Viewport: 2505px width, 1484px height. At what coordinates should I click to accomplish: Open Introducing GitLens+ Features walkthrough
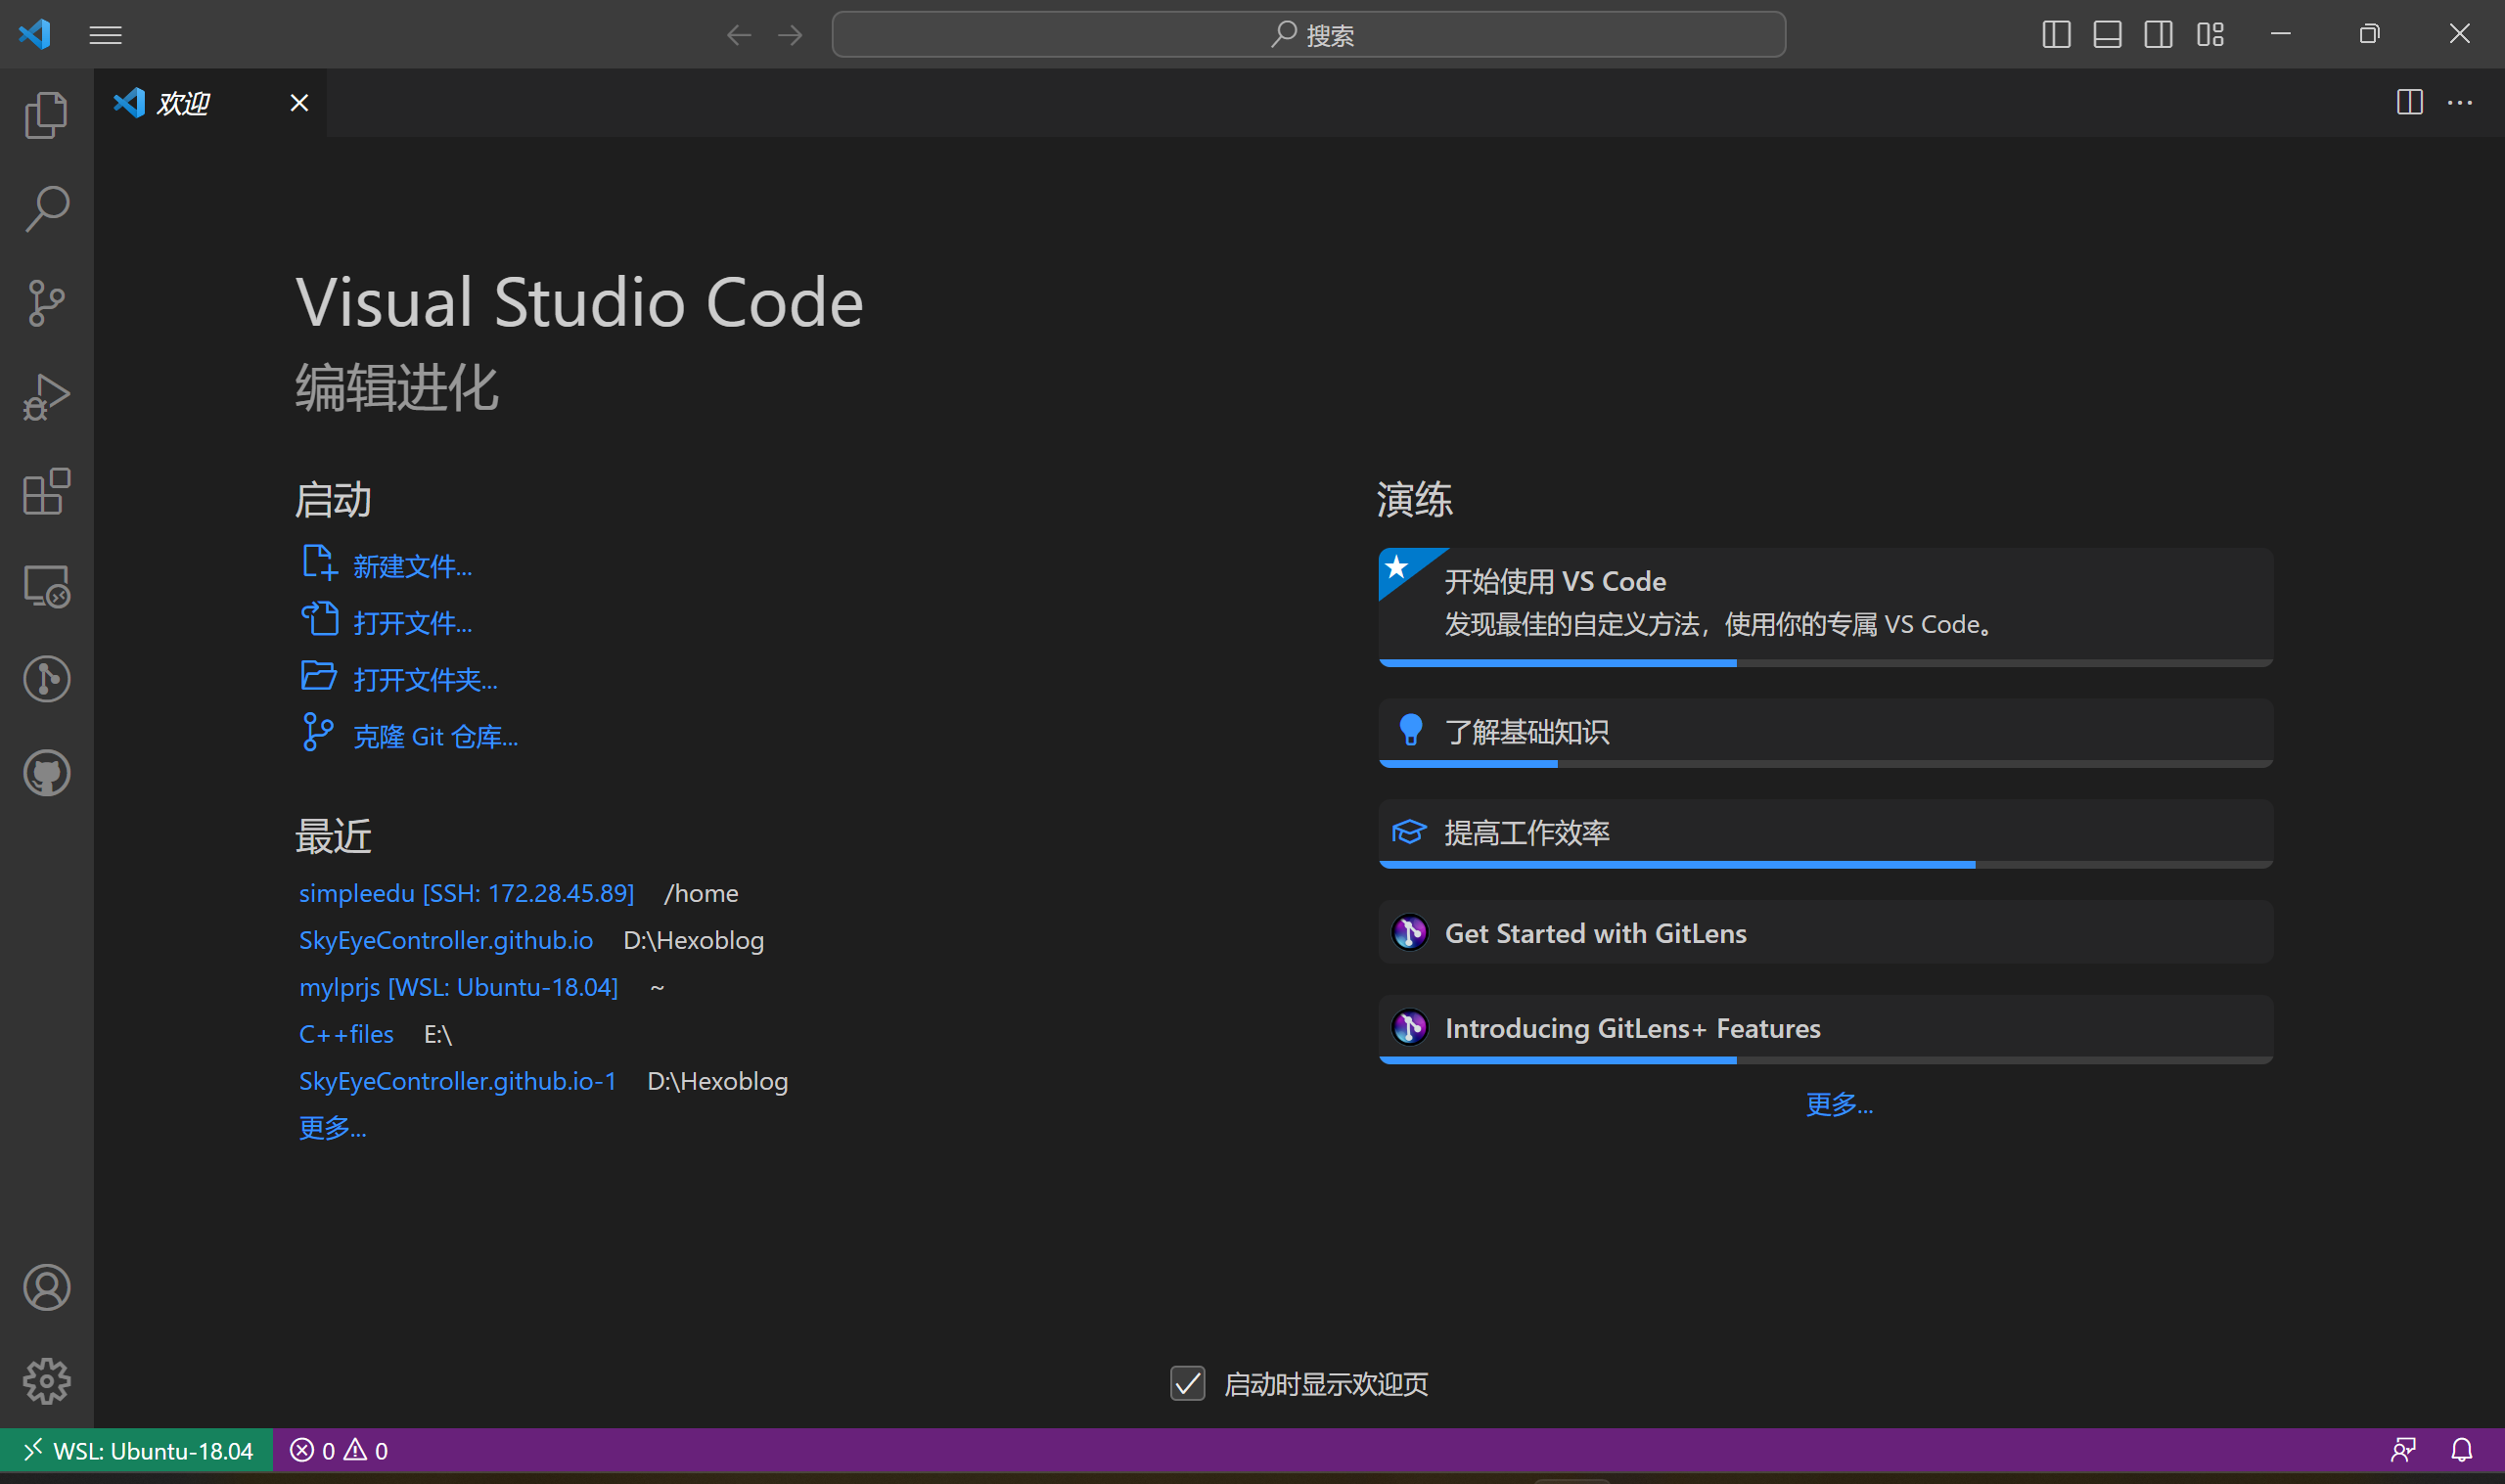click(1825, 1028)
